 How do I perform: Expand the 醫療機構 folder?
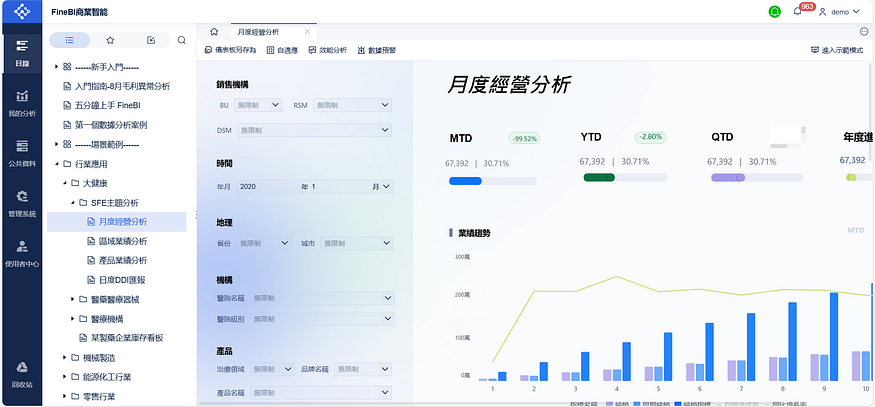coord(73,319)
